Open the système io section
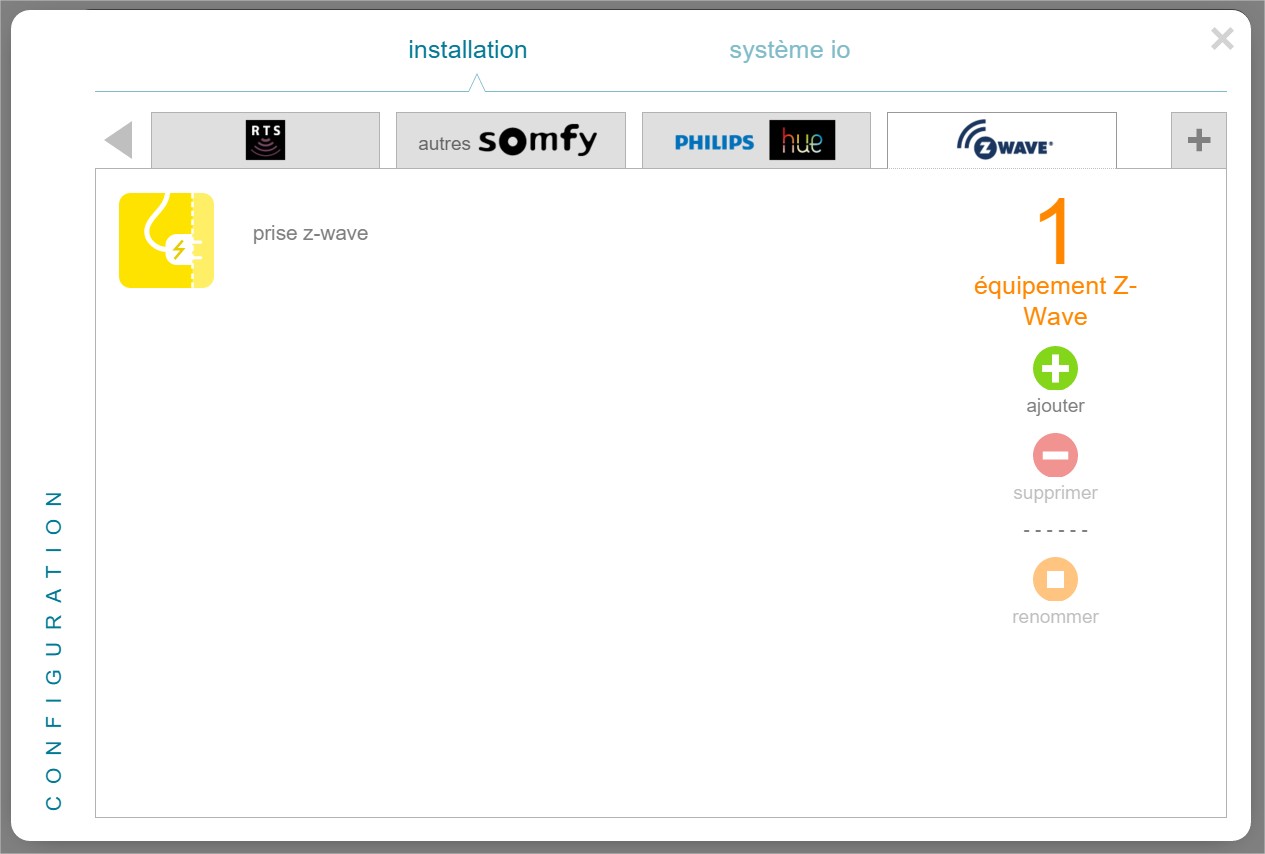The image size is (1265, 854). pyautogui.click(x=789, y=50)
